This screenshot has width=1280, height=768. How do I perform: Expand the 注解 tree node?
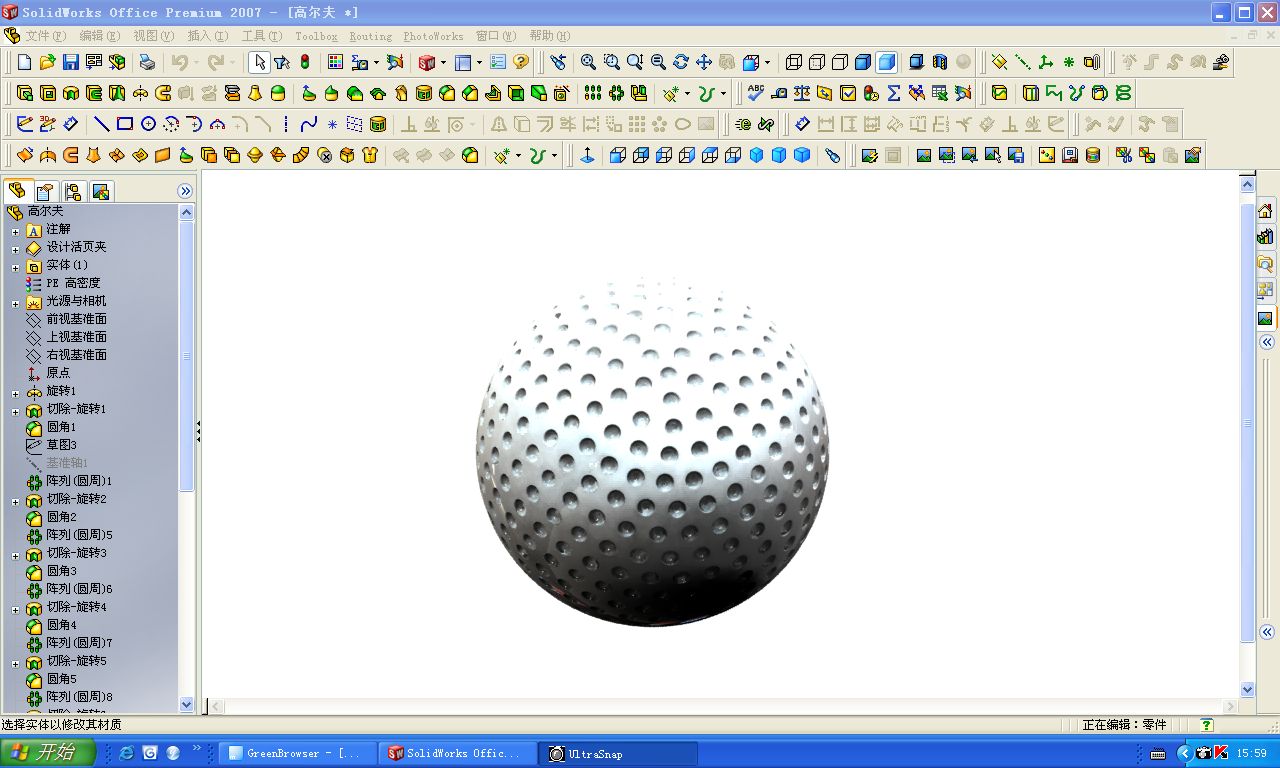[15, 231]
